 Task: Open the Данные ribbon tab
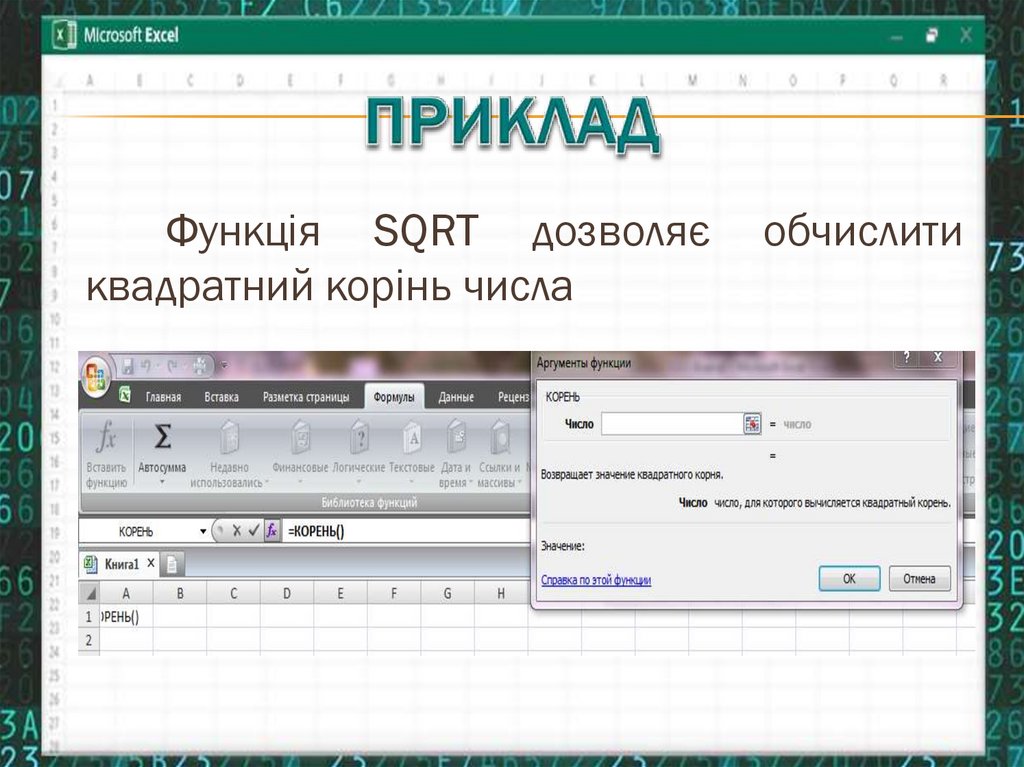point(456,397)
